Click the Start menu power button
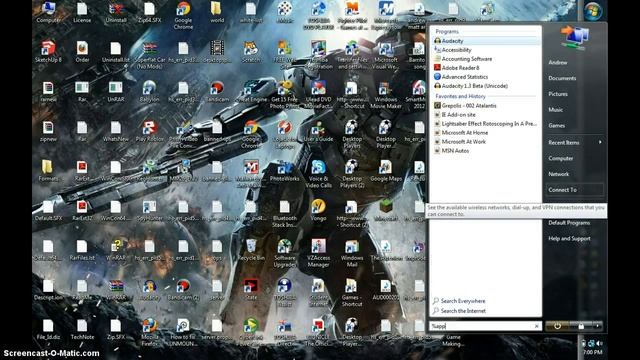 557,326
